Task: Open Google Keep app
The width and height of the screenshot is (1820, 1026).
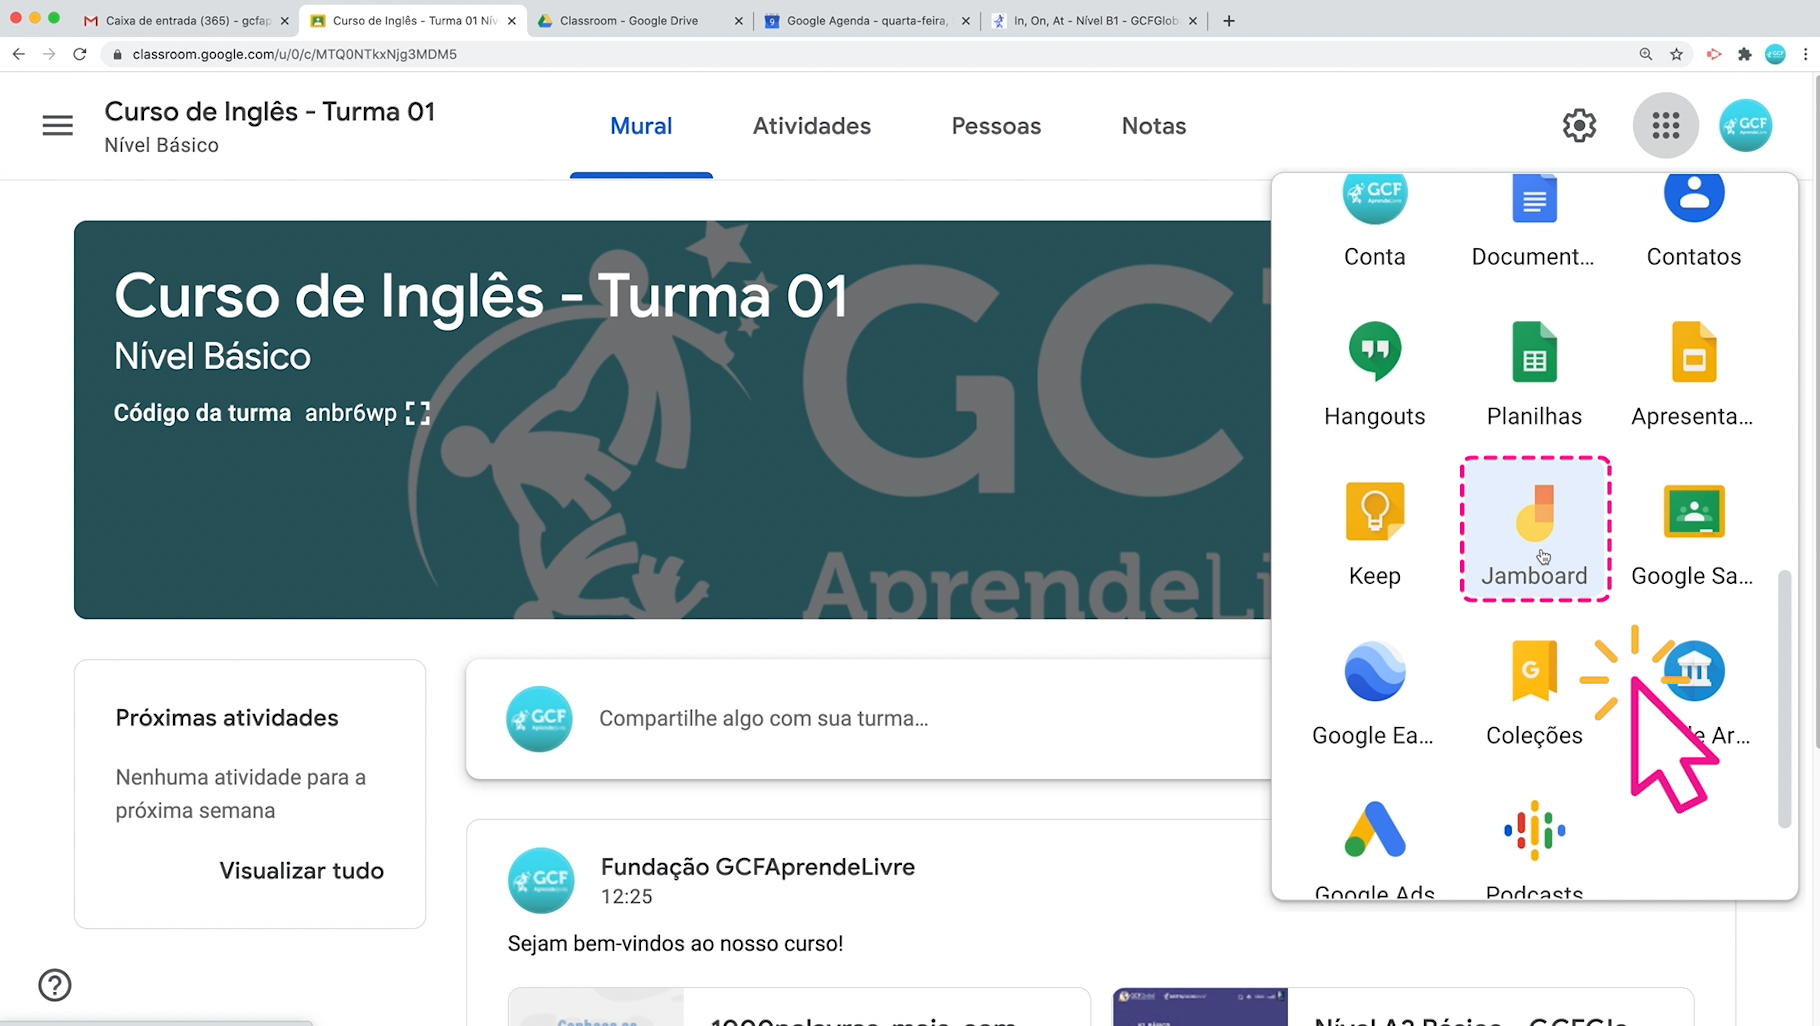Action: pos(1374,535)
